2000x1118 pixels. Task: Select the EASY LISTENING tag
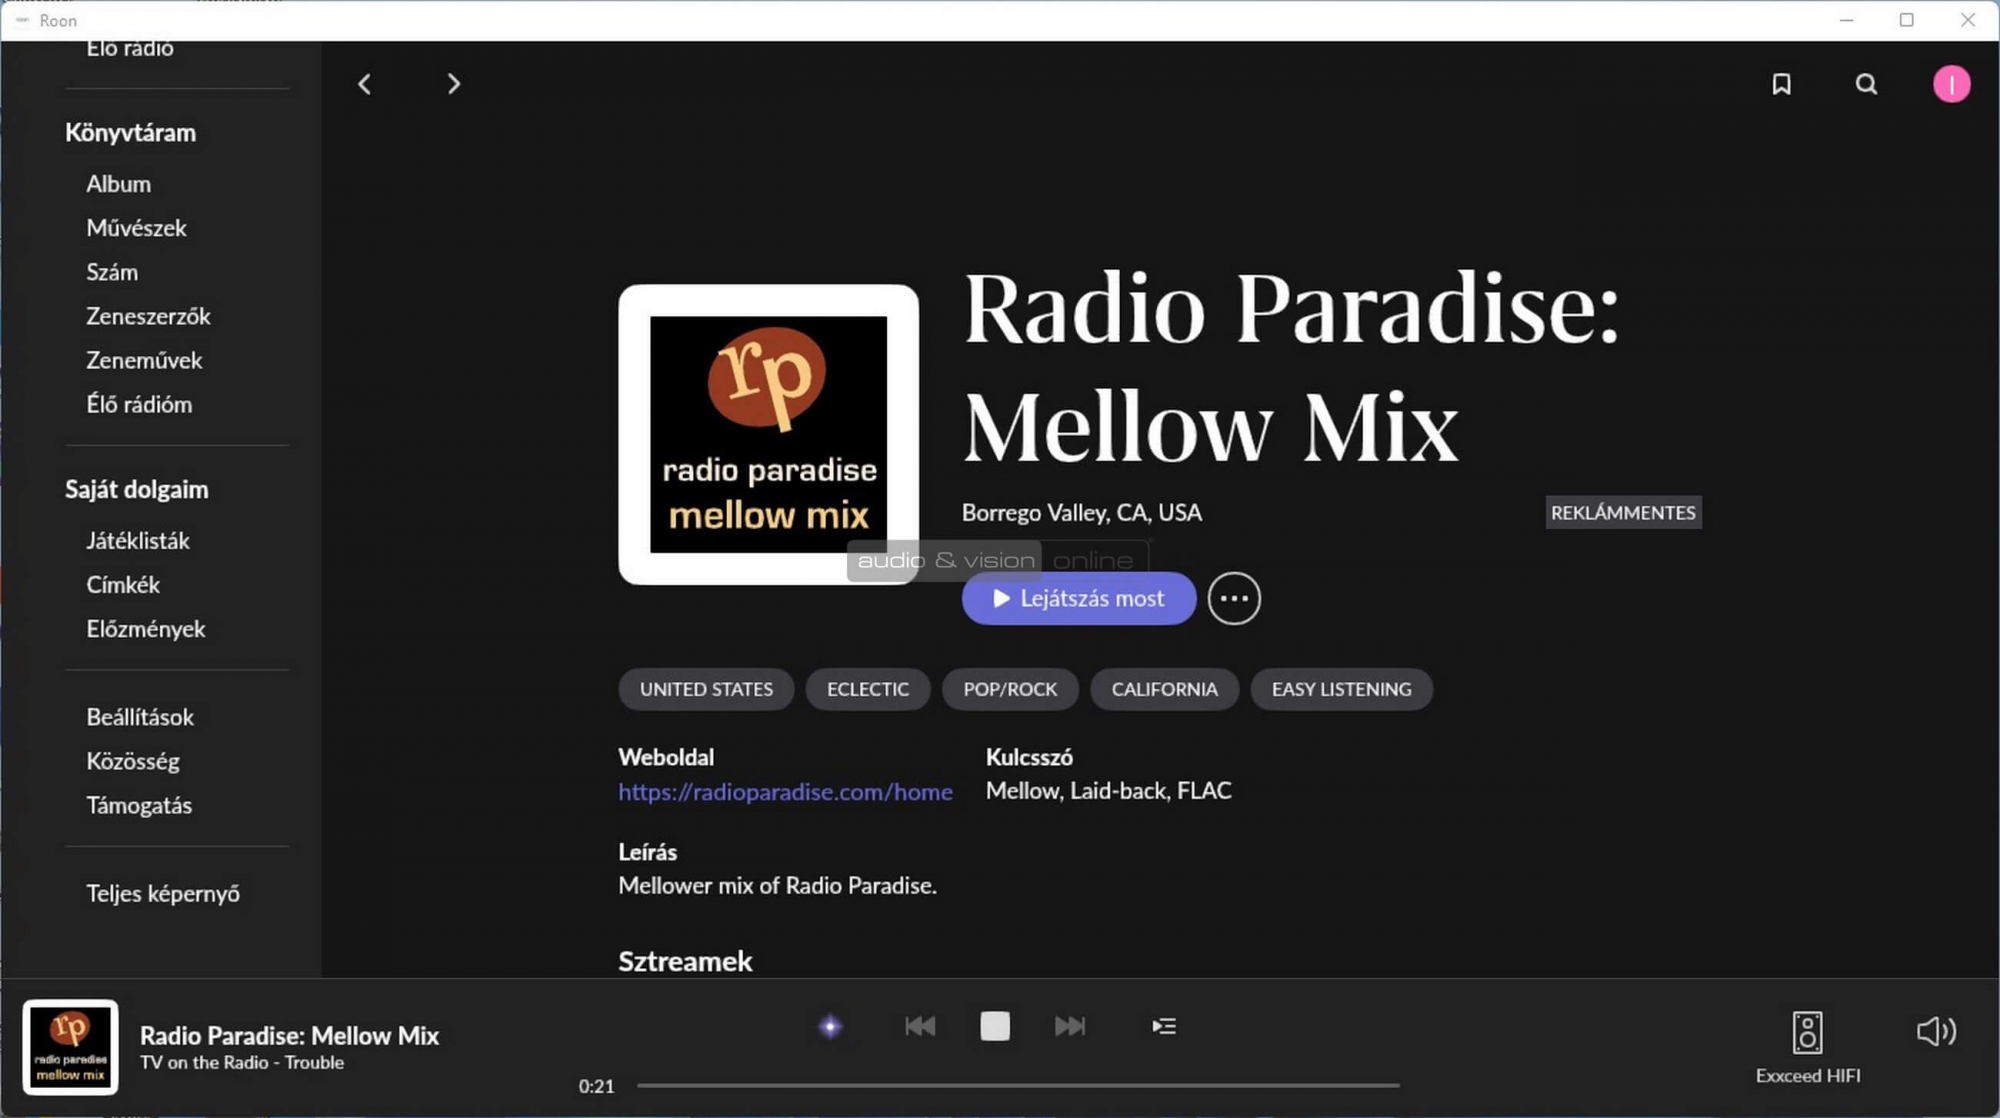[1341, 689]
